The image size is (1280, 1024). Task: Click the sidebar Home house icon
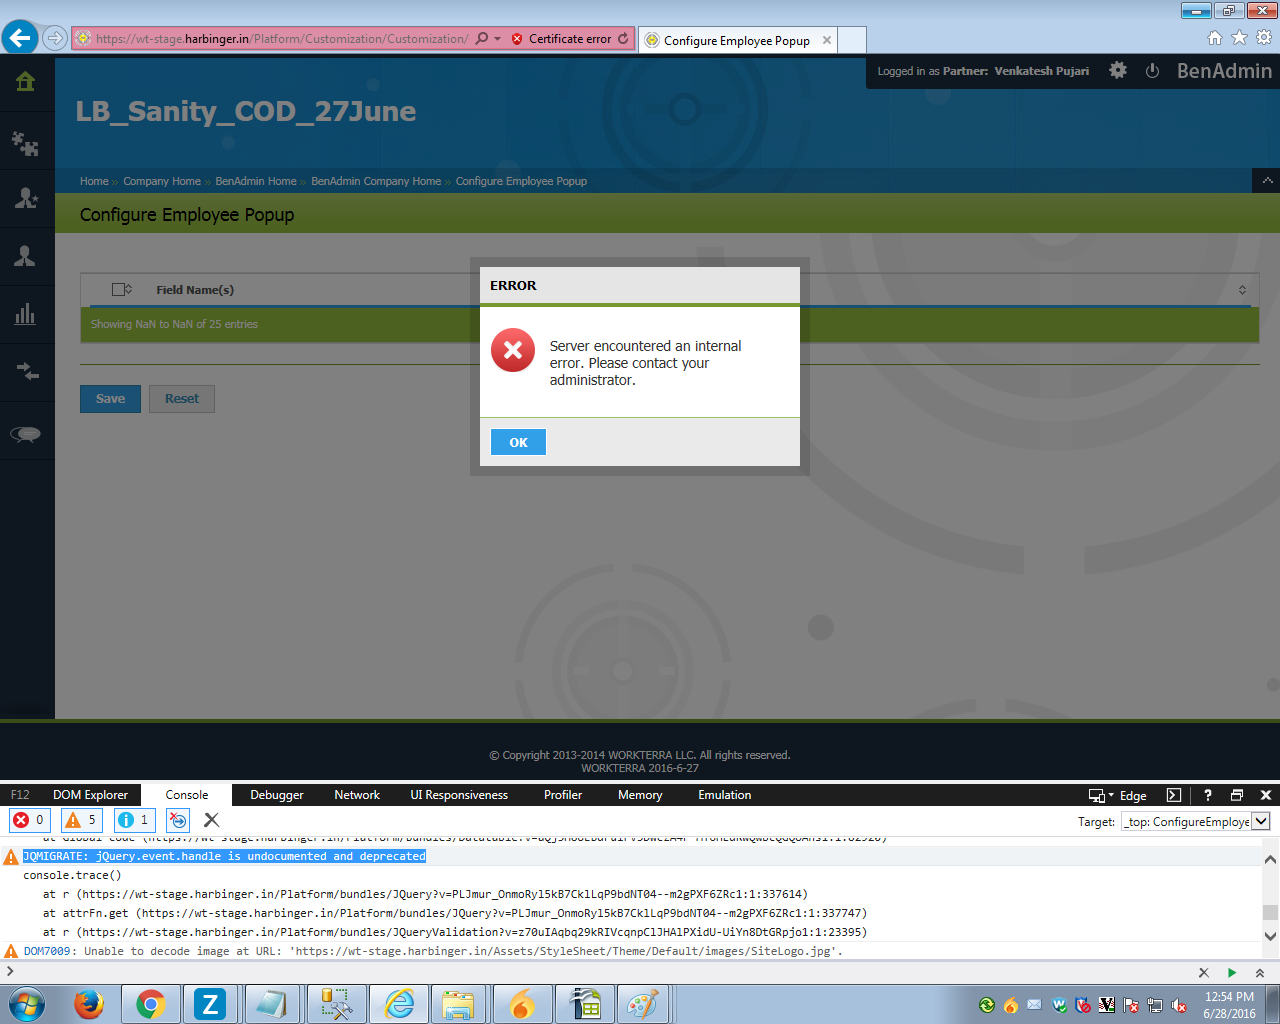(26, 82)
